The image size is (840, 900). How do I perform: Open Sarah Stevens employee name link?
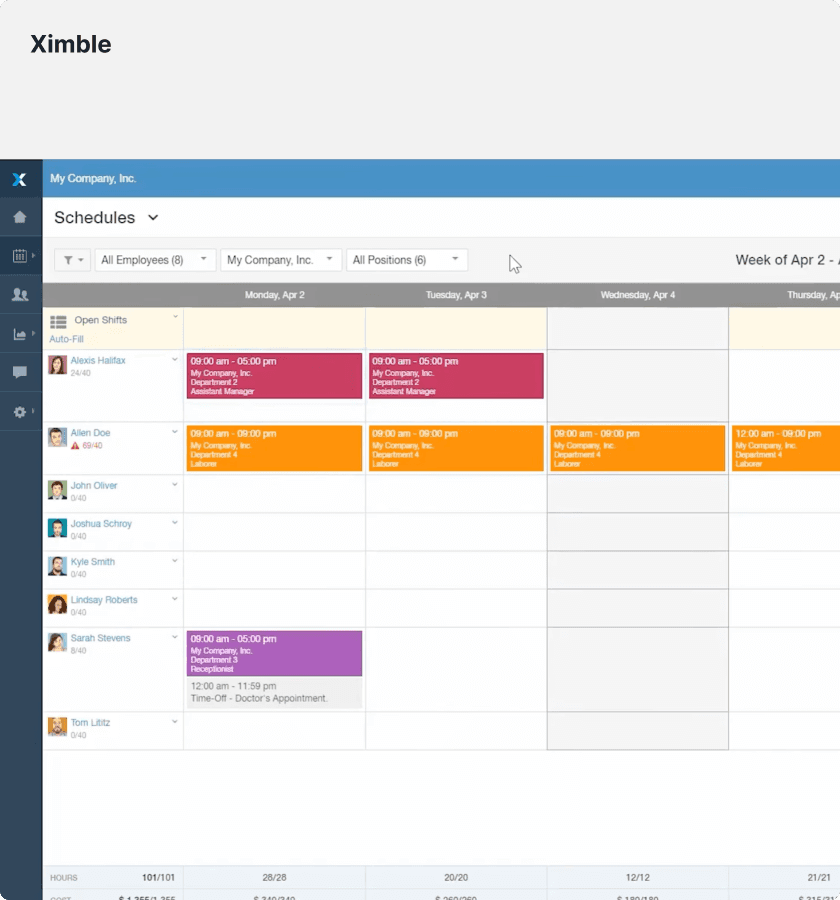[100, 638]
